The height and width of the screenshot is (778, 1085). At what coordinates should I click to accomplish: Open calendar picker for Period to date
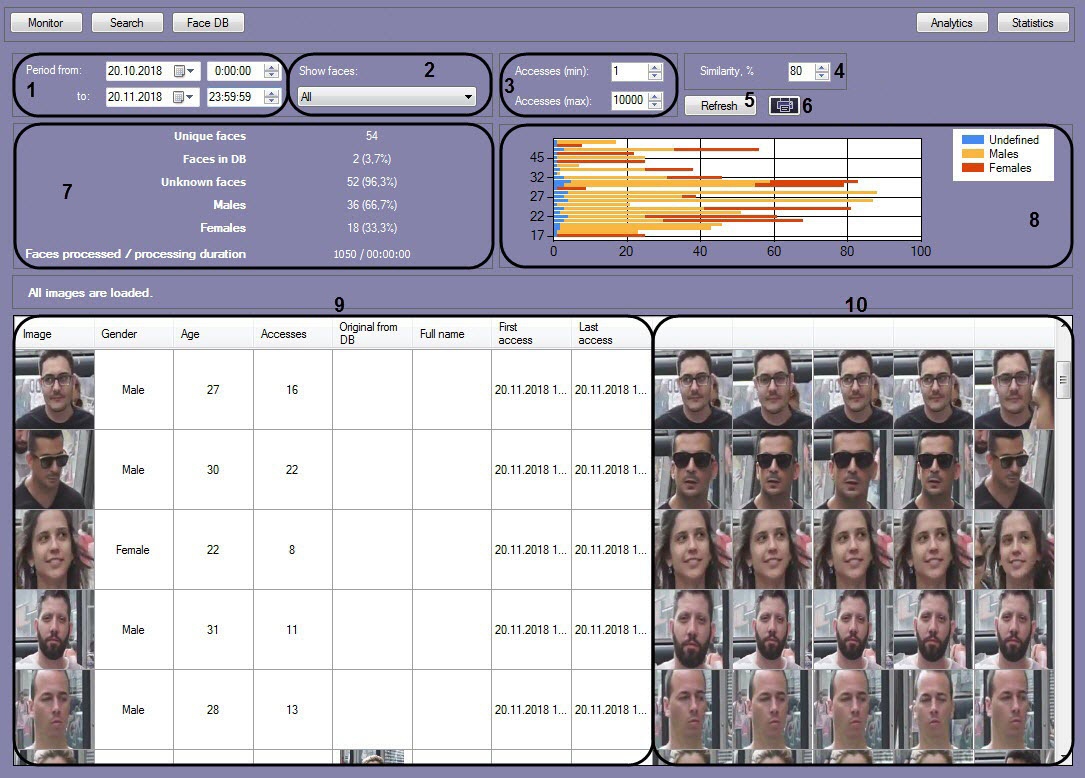click(180, 97)
